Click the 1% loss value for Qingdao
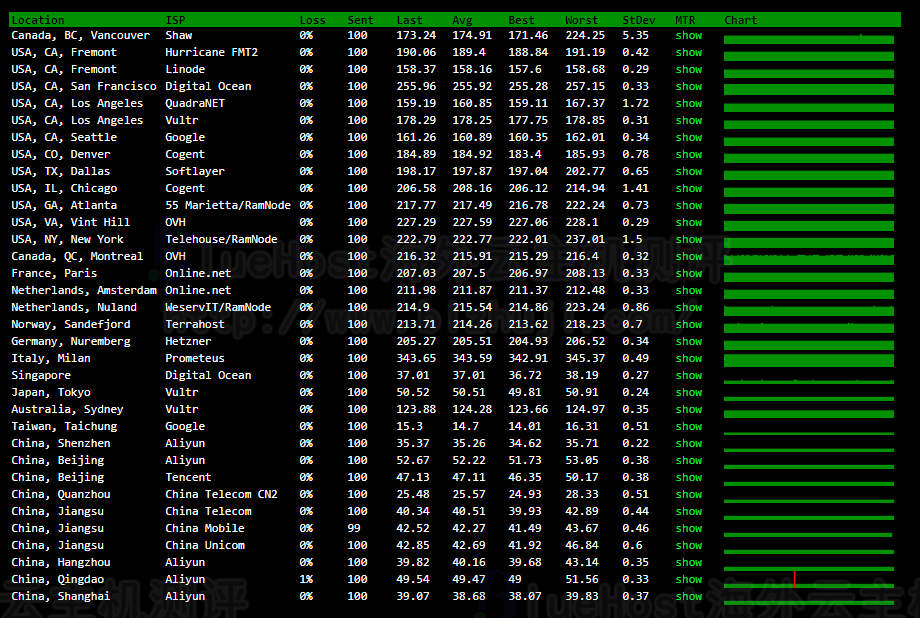 (x=306, y=580)
